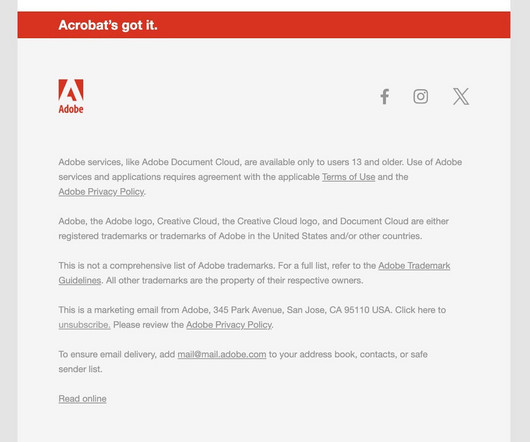The width and height of the screenshot is (530, 442).
Task: Open the Read online link
Action: 82,399
